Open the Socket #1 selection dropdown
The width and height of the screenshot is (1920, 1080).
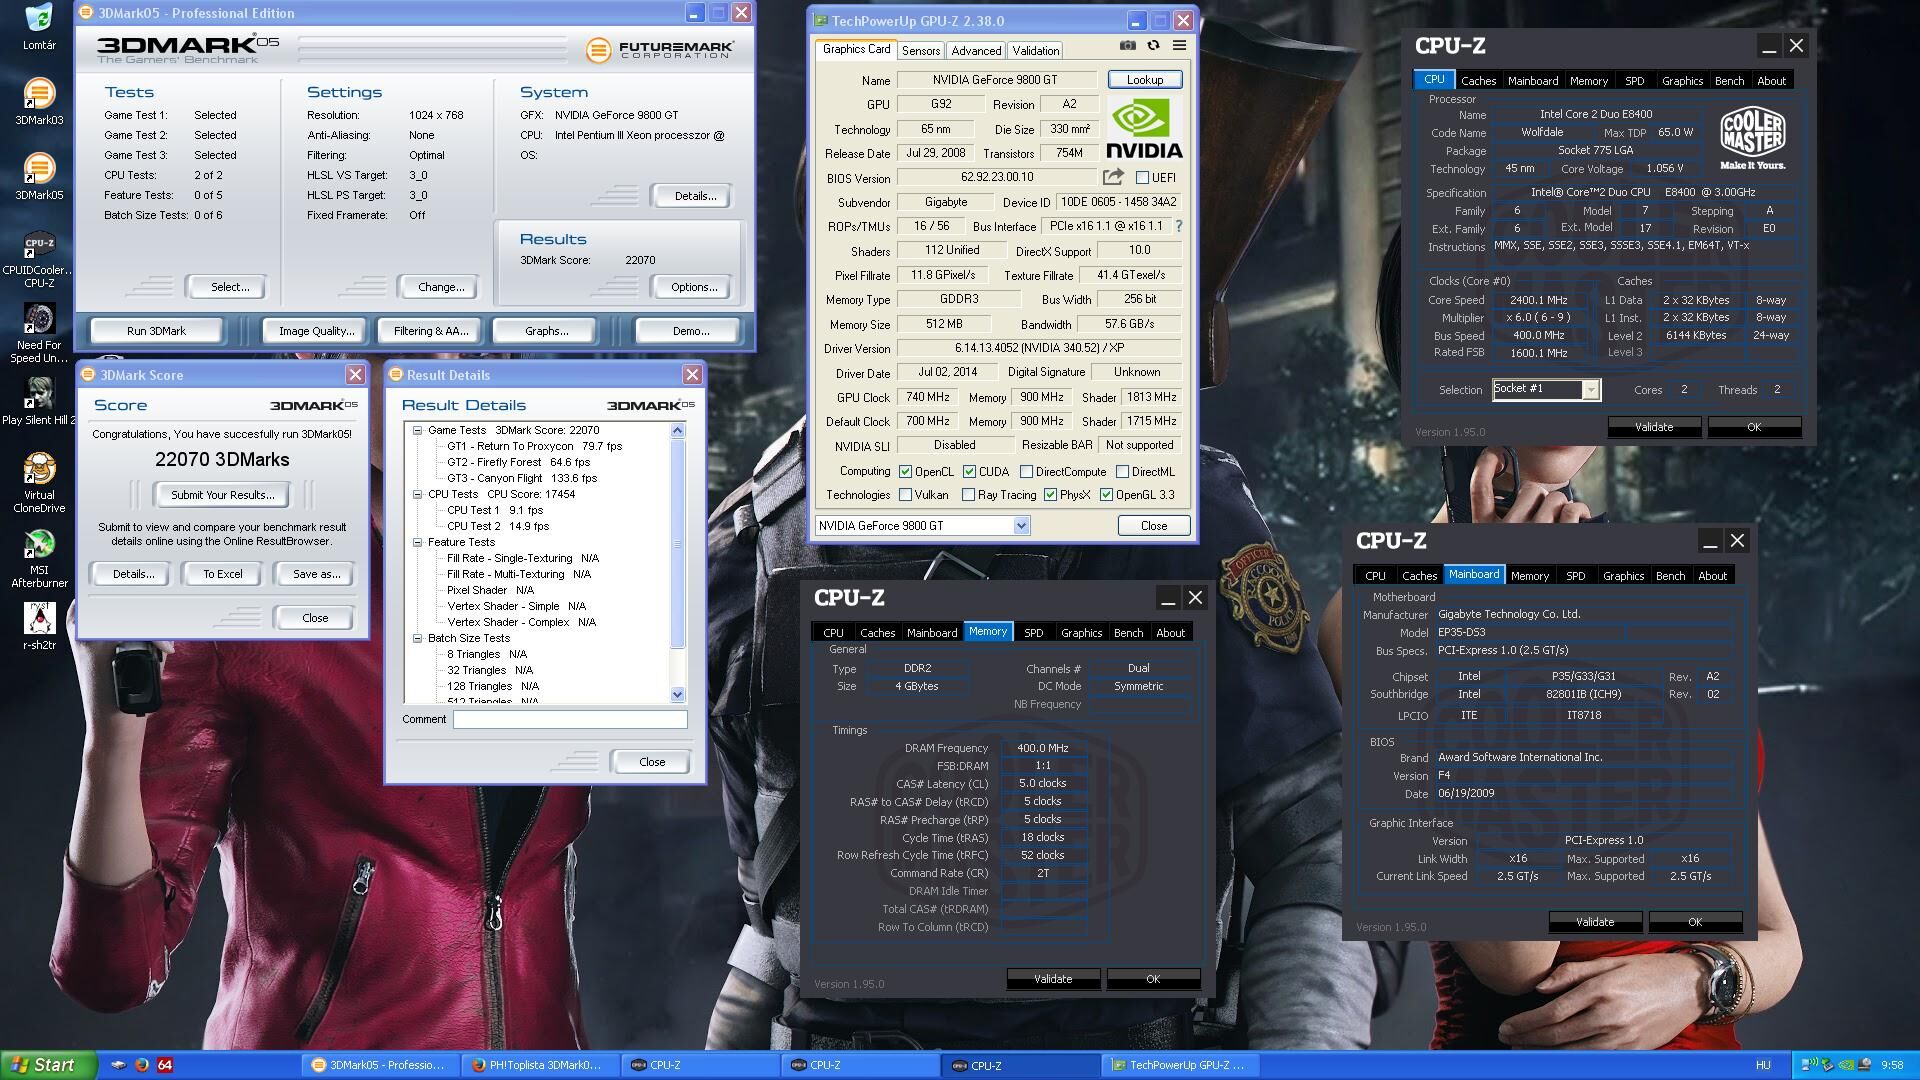(1590, 390)
